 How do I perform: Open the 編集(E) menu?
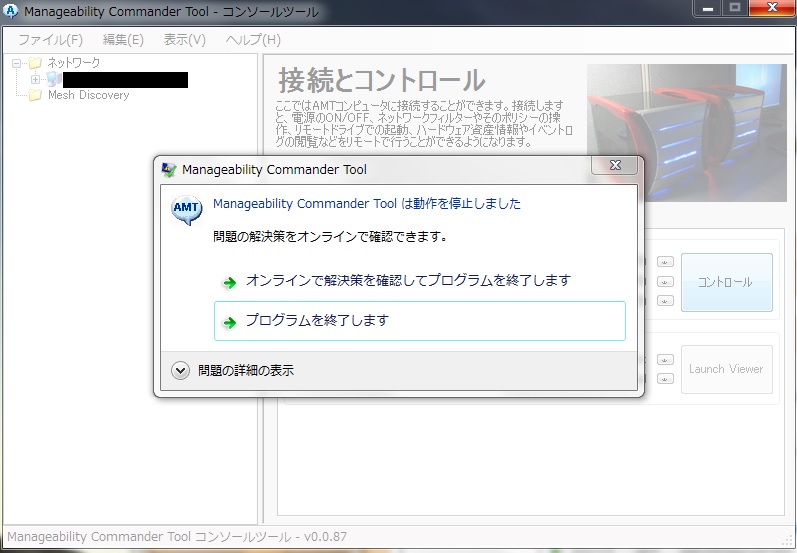tap(123, 40)
